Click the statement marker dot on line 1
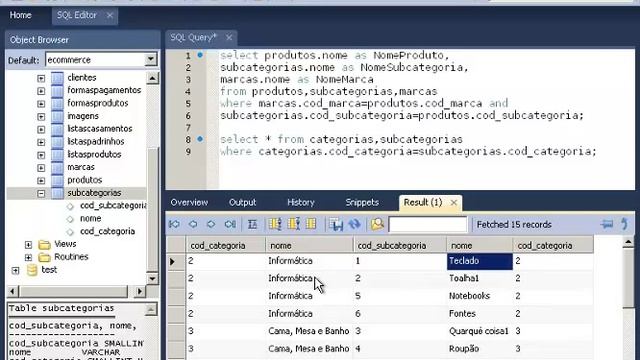 200,55
